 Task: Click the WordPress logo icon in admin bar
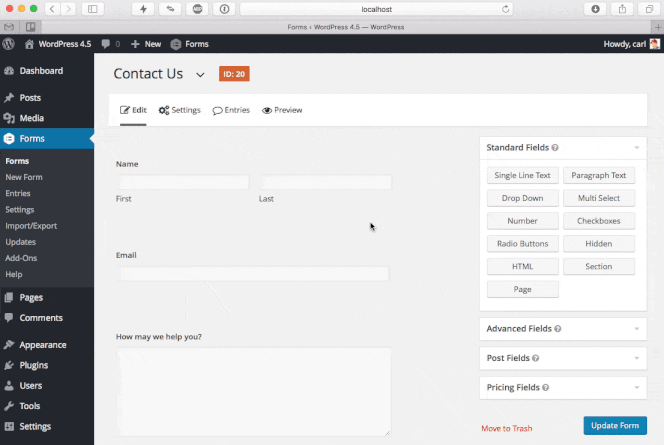click(8, 44)
